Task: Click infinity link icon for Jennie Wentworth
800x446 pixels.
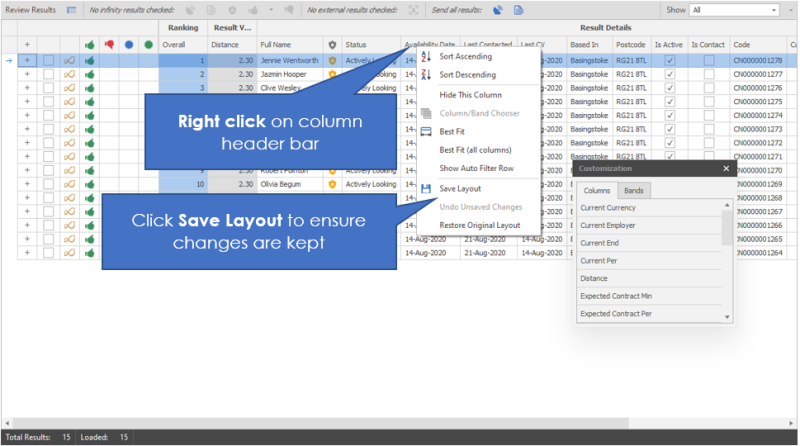Action: (x=69, y=61)
